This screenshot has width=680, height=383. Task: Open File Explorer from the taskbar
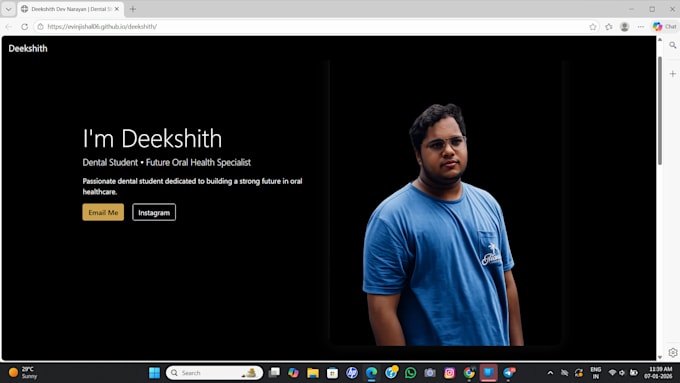(313, 373)
